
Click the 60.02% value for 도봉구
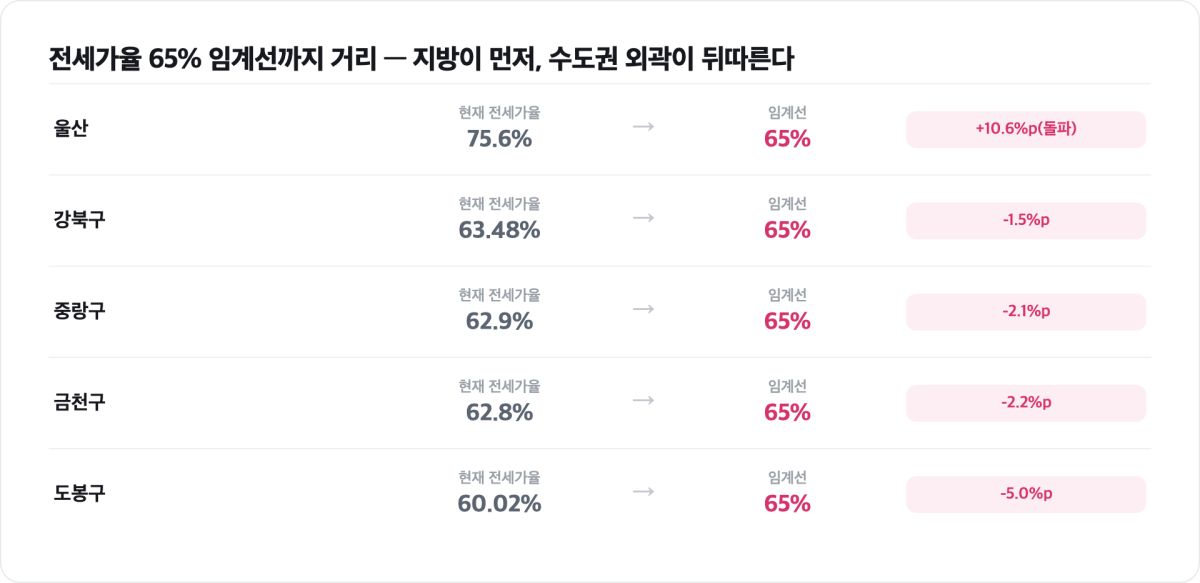(x=499, y=503)
